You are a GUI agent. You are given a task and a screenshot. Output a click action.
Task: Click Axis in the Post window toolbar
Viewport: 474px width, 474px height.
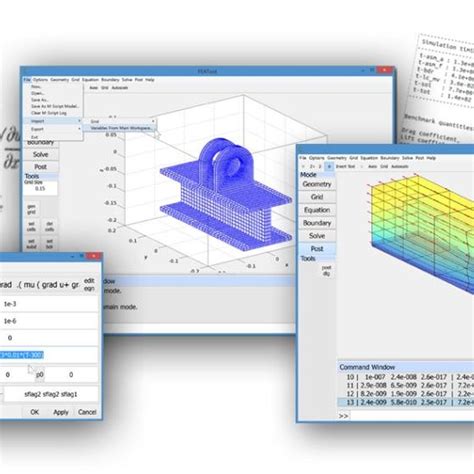373,166
